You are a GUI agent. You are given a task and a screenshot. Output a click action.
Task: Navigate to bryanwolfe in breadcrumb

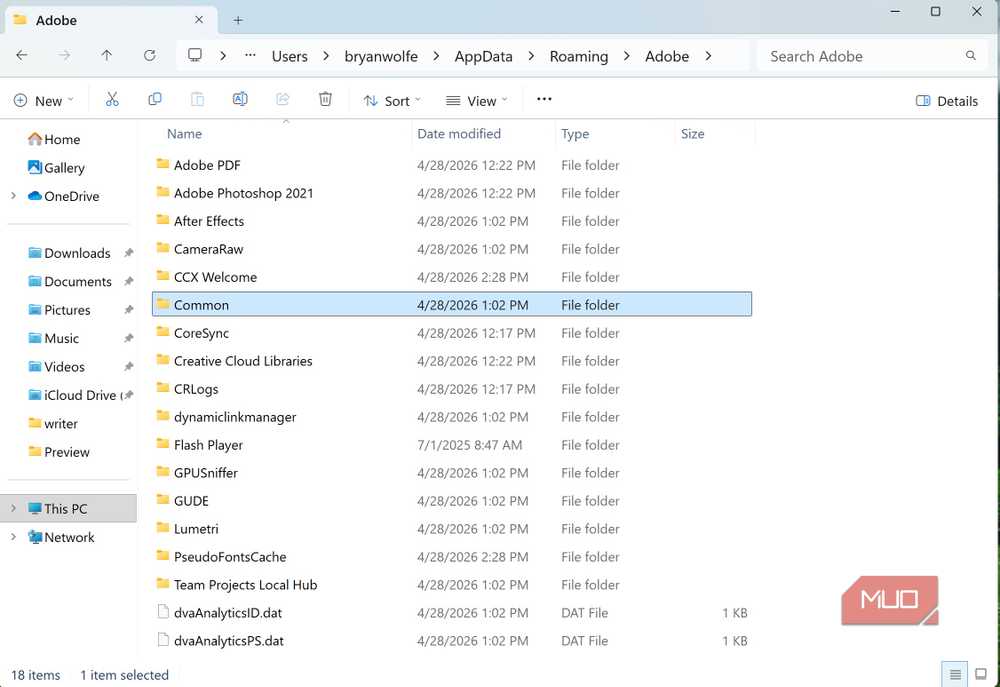coord(381,56)
